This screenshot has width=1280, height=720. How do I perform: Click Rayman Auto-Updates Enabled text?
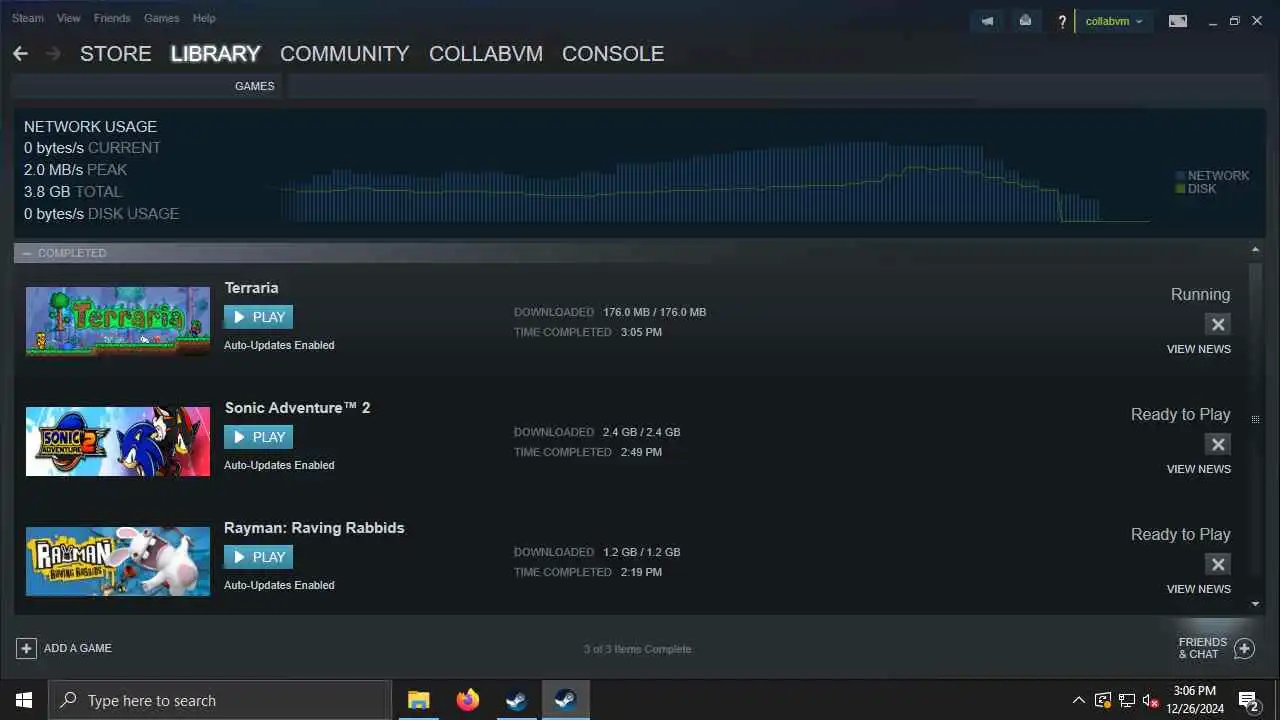click(279, 585)
